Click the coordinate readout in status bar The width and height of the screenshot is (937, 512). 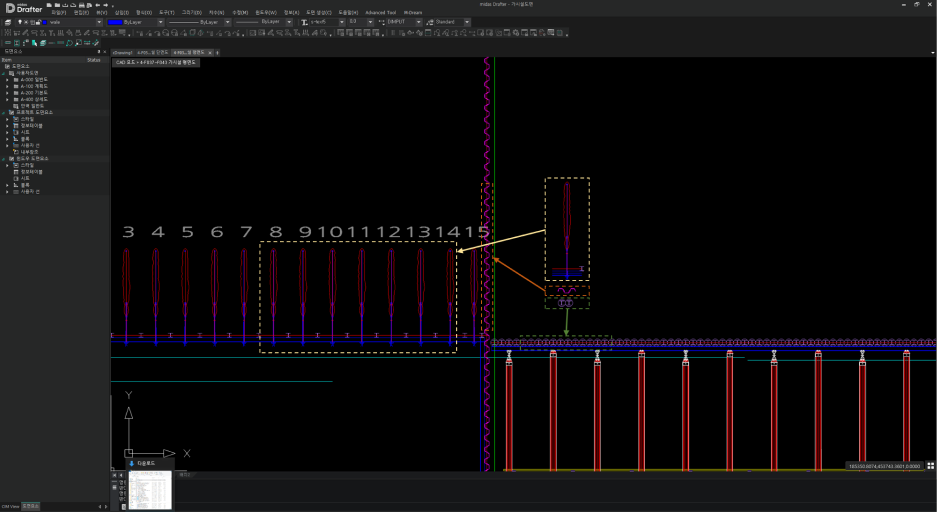885,466
